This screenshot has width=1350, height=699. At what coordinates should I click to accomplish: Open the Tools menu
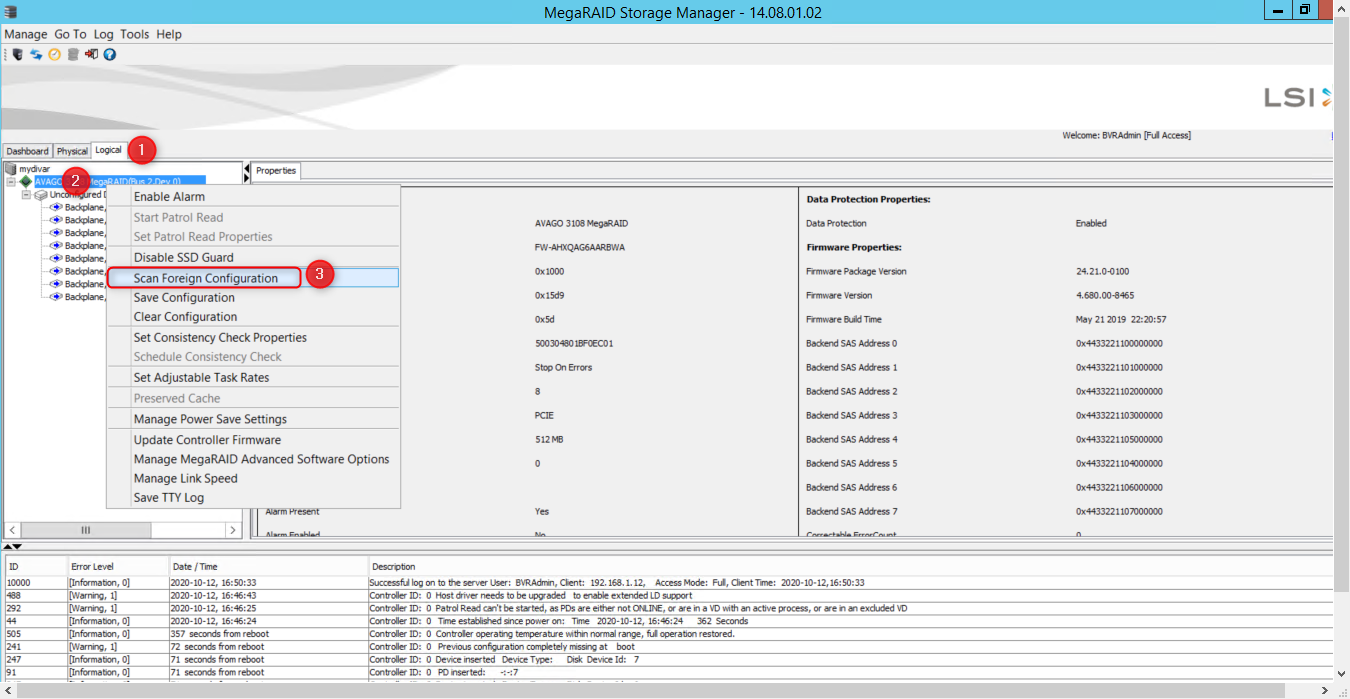point(134,34)
